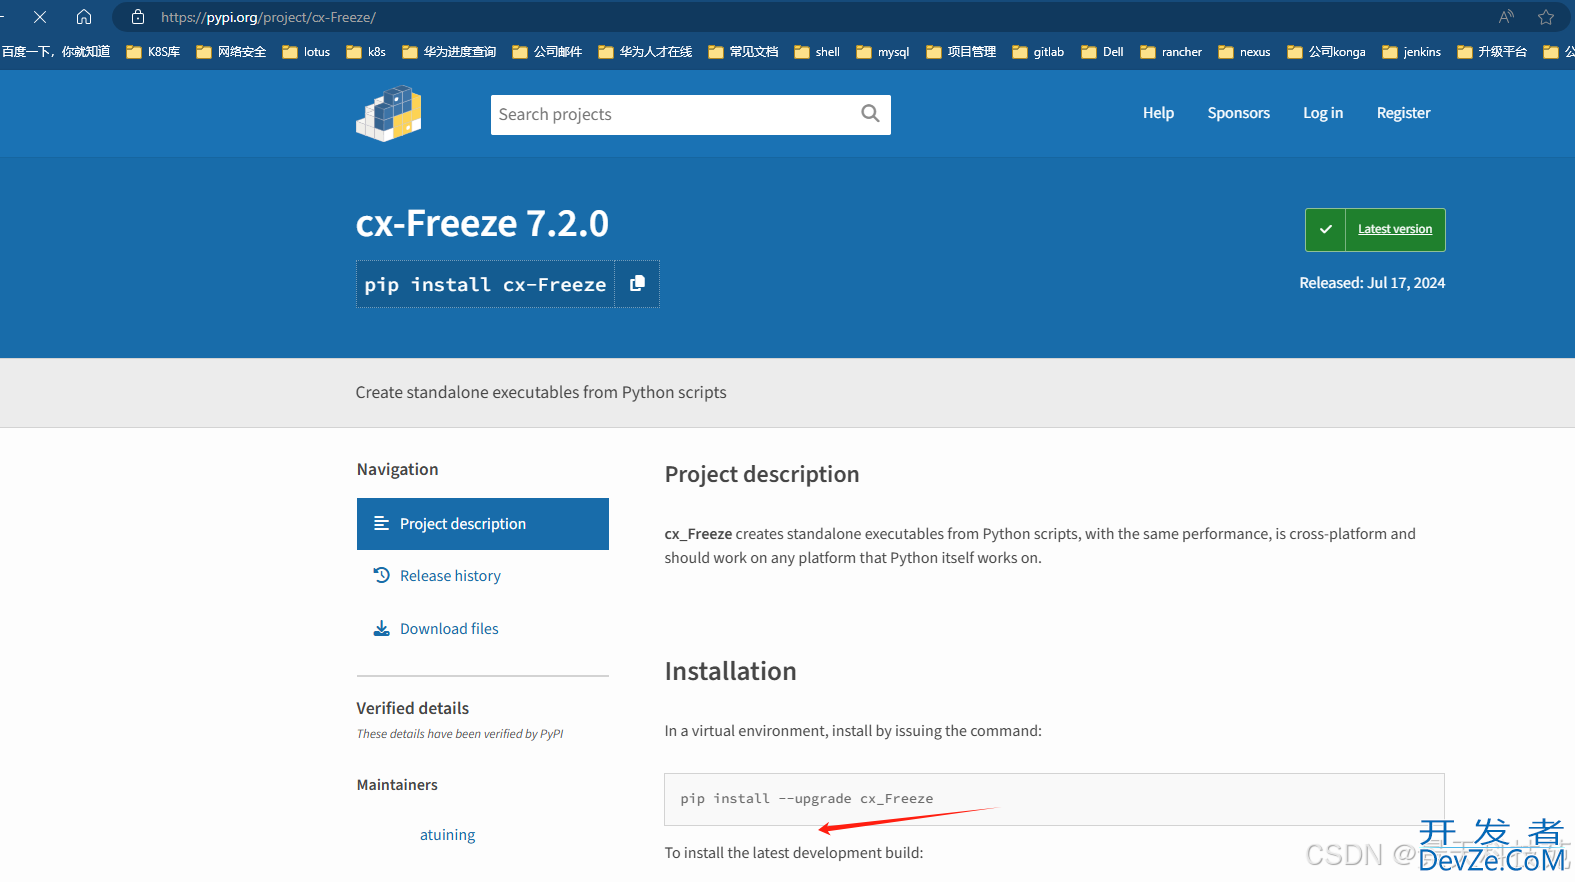Click the Released: Jul 17, 2024 text
This screenshot has height=882, width=1575.
point(1372,283)
